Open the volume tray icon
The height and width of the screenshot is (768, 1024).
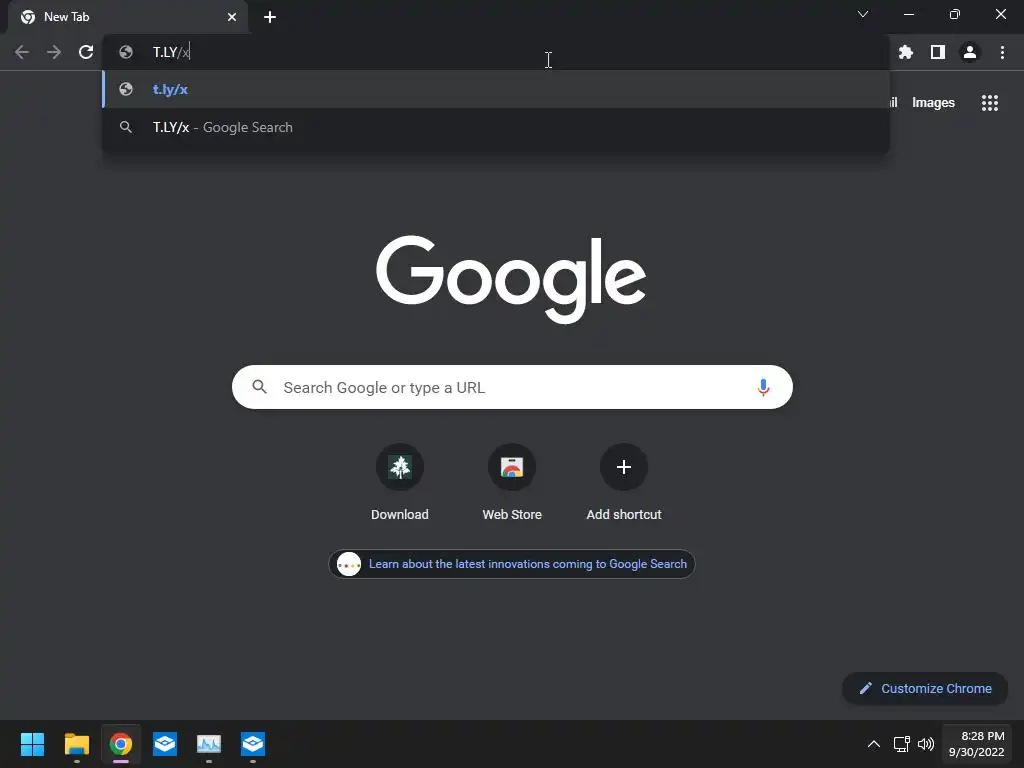[925, 744]
